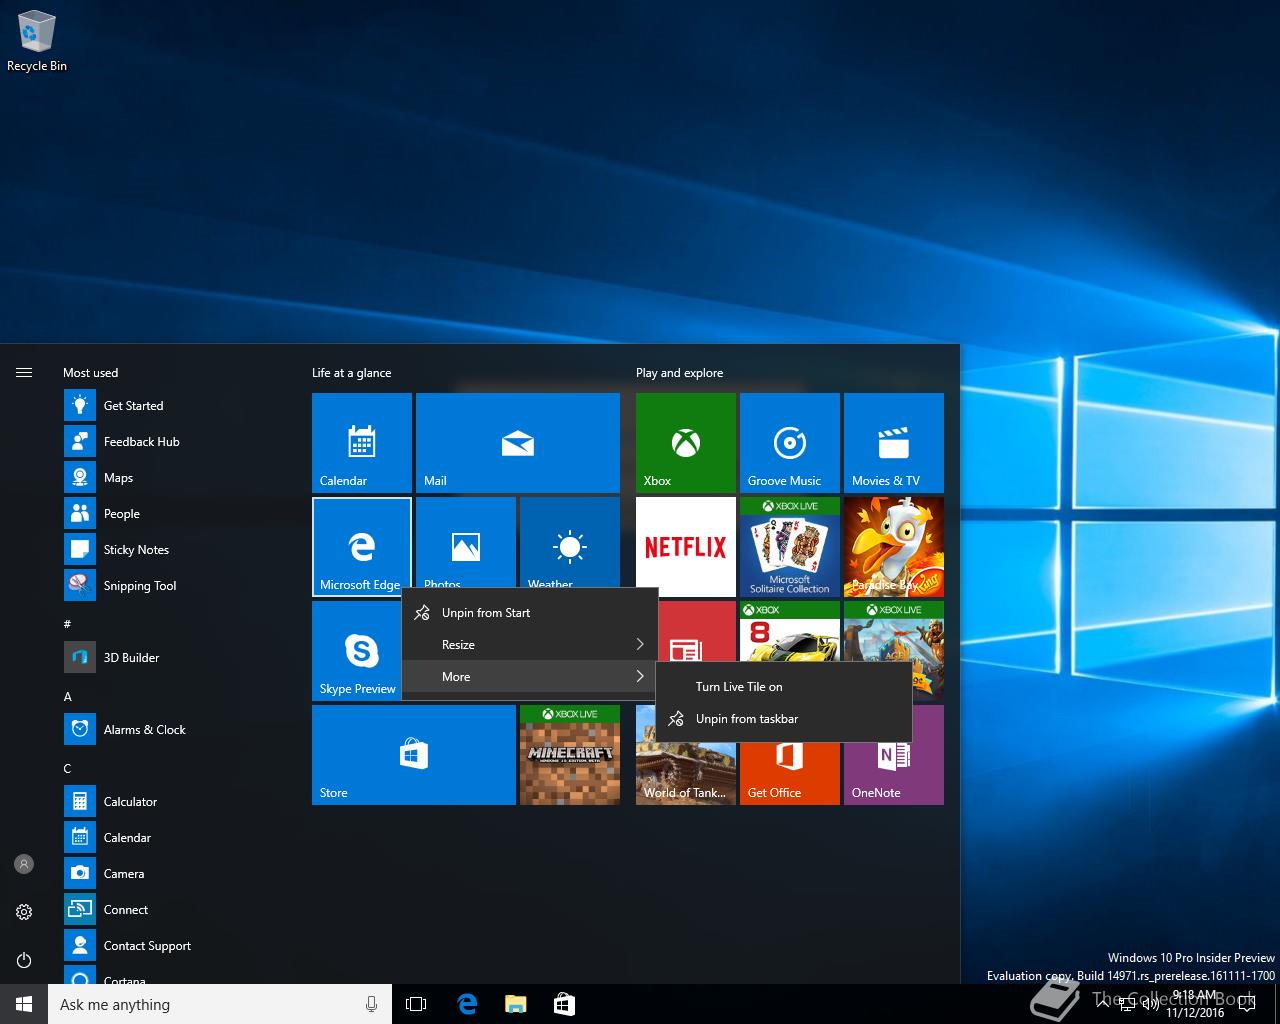
Task: Click the Windows Start button
Action: 24,1004
